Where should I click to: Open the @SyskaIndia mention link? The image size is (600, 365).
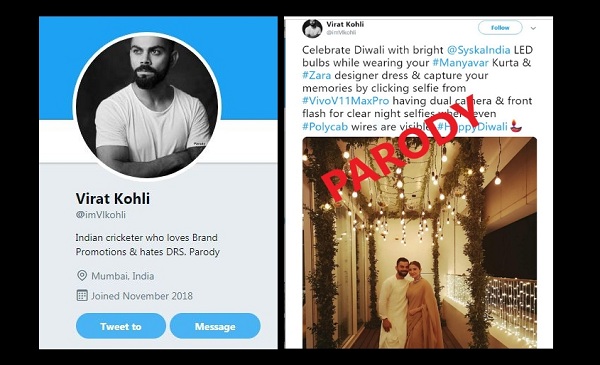(x=478, y=50)
